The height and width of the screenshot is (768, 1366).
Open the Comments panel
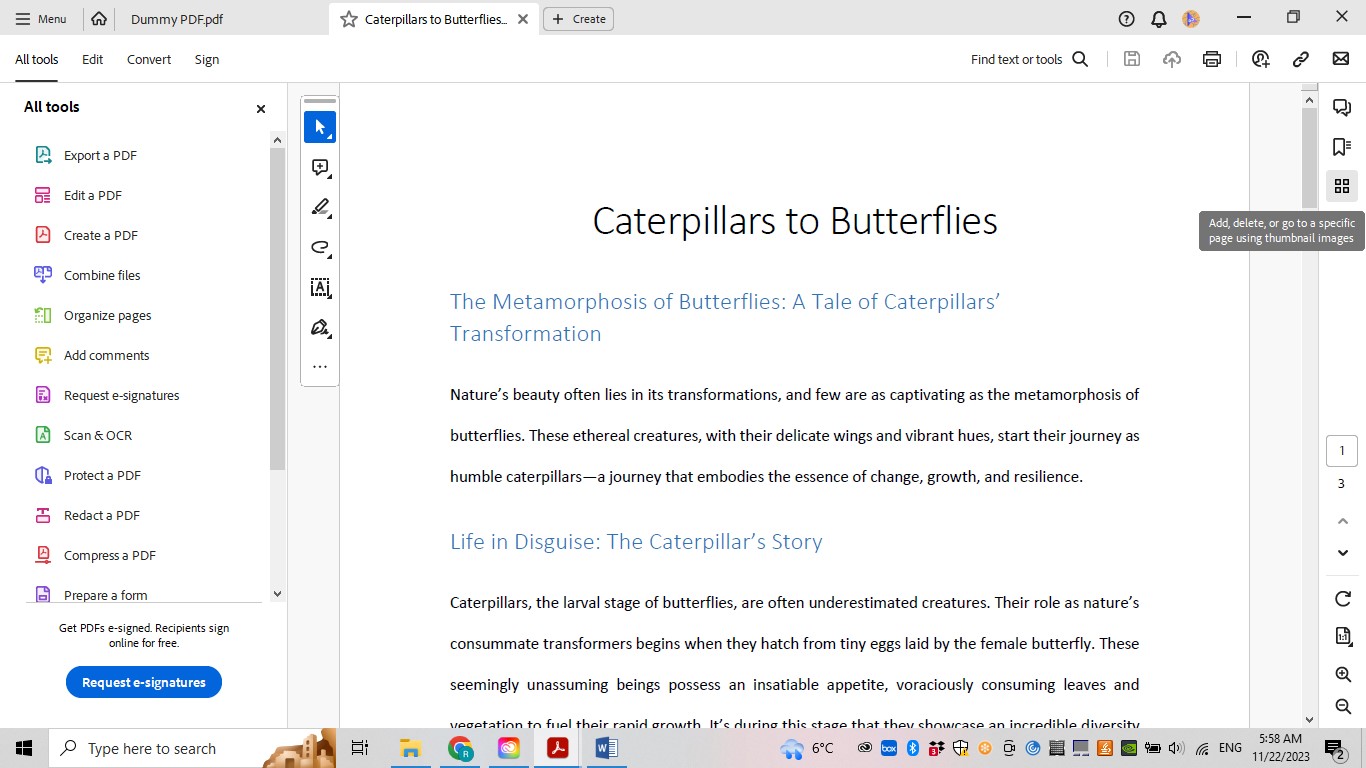tap(1341, 107)
